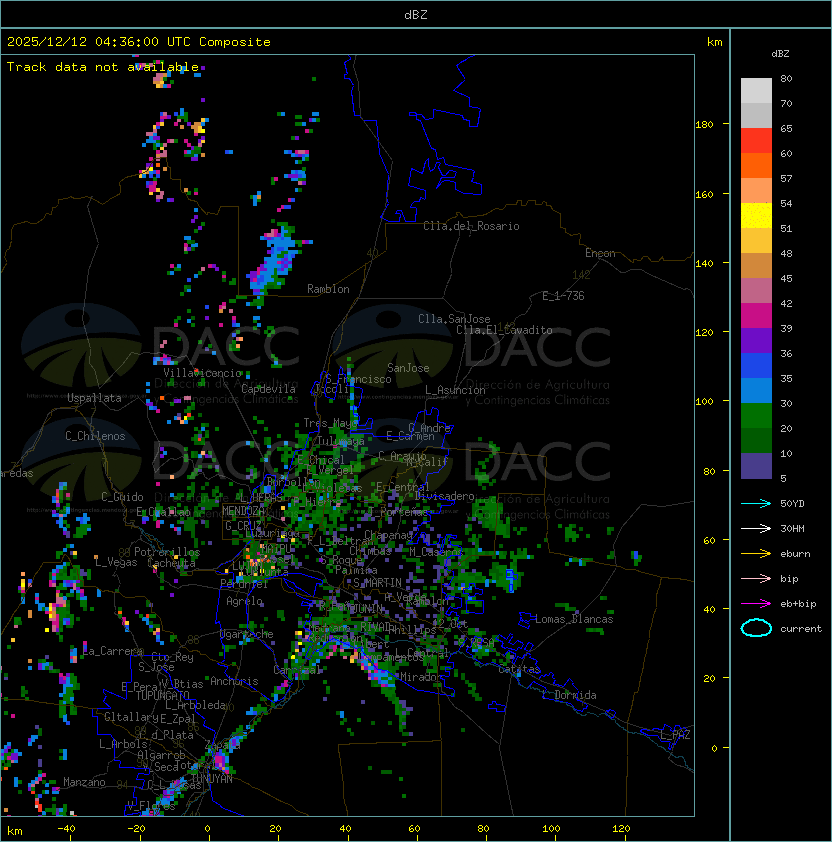Image resolution: width=832 pixels, height=842 pixels.
Task: Click the 'Capdevila' map label
Action: (269, 389)
